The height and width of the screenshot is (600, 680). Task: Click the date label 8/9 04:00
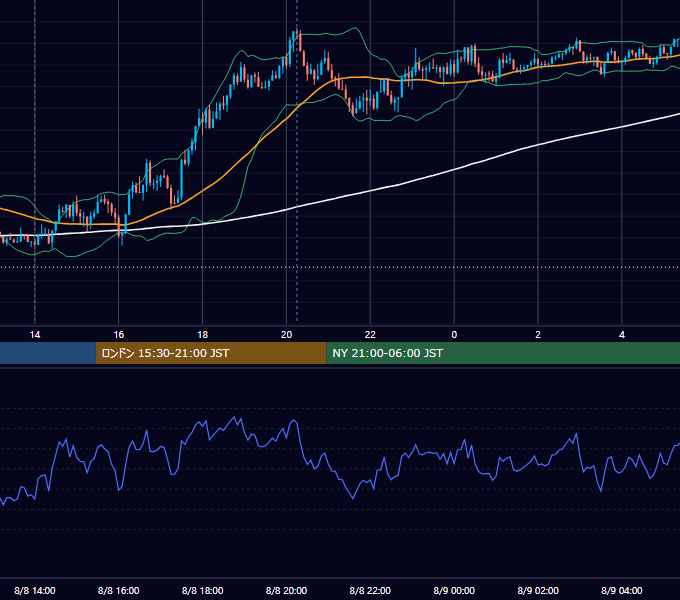(x=622, y=590)
